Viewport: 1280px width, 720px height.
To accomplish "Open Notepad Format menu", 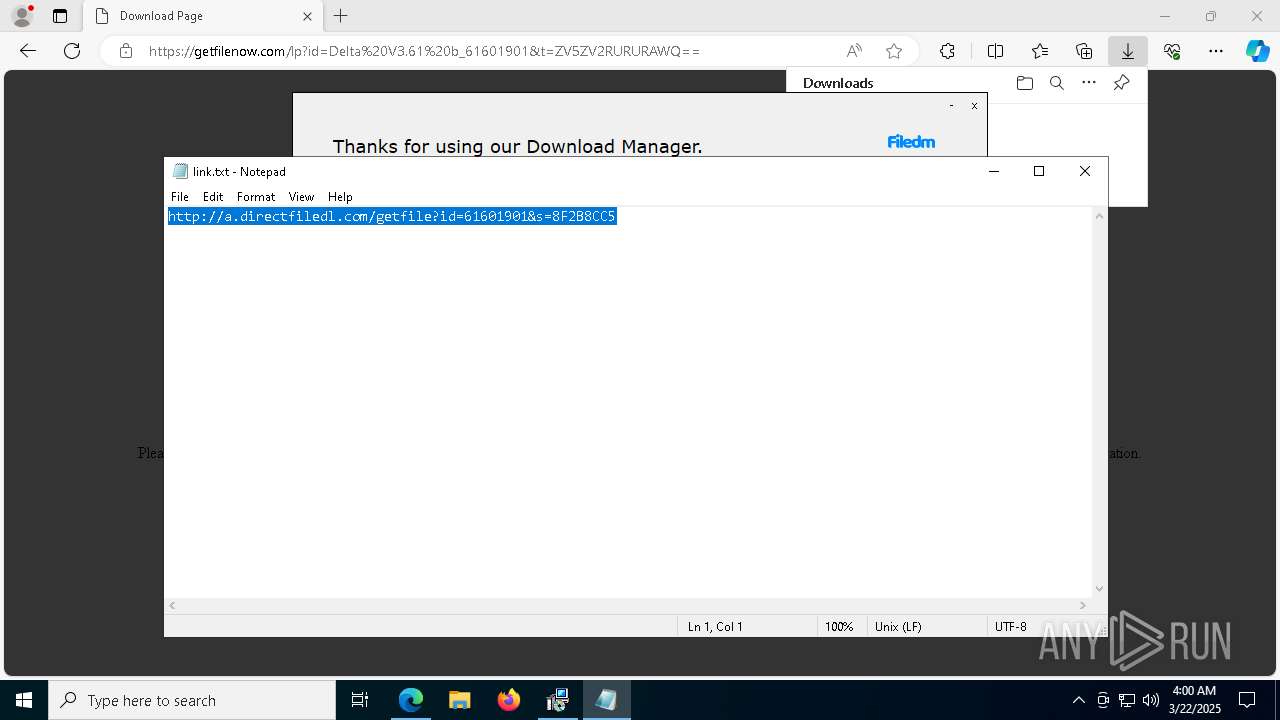I will click(x=256, y=197).
